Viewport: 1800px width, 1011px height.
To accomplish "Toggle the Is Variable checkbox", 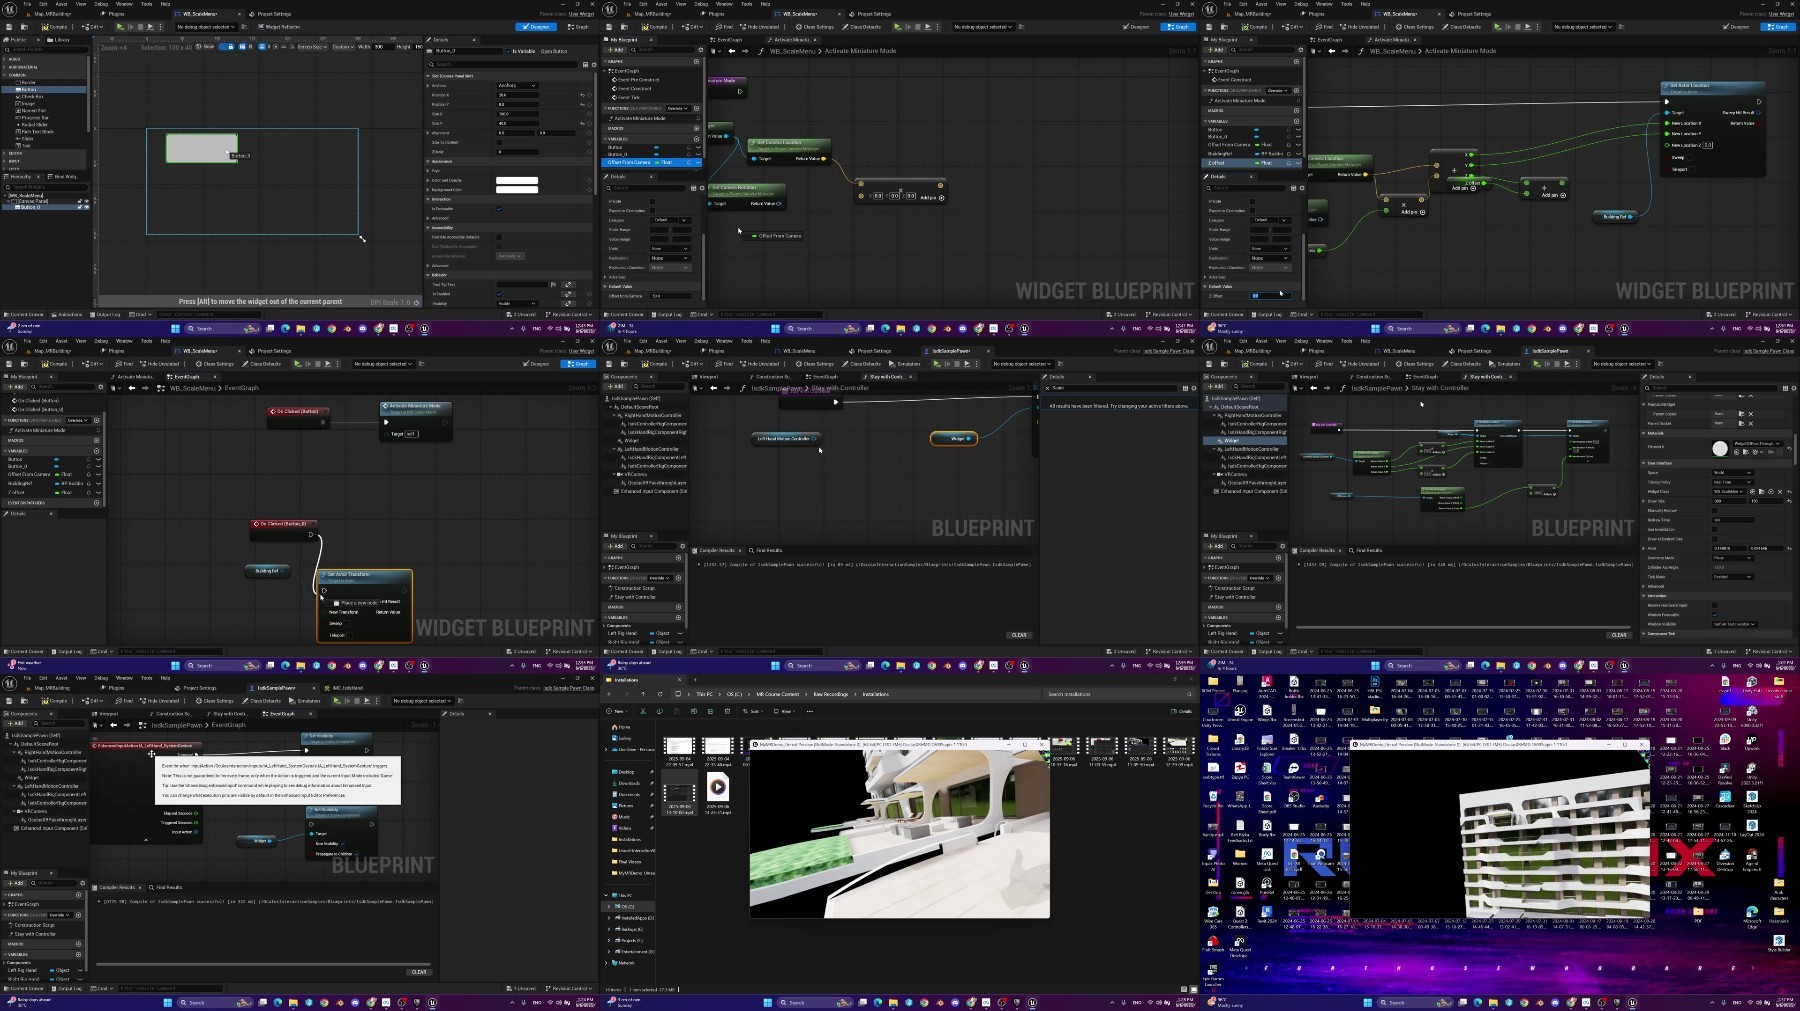I will coord(508,51).
